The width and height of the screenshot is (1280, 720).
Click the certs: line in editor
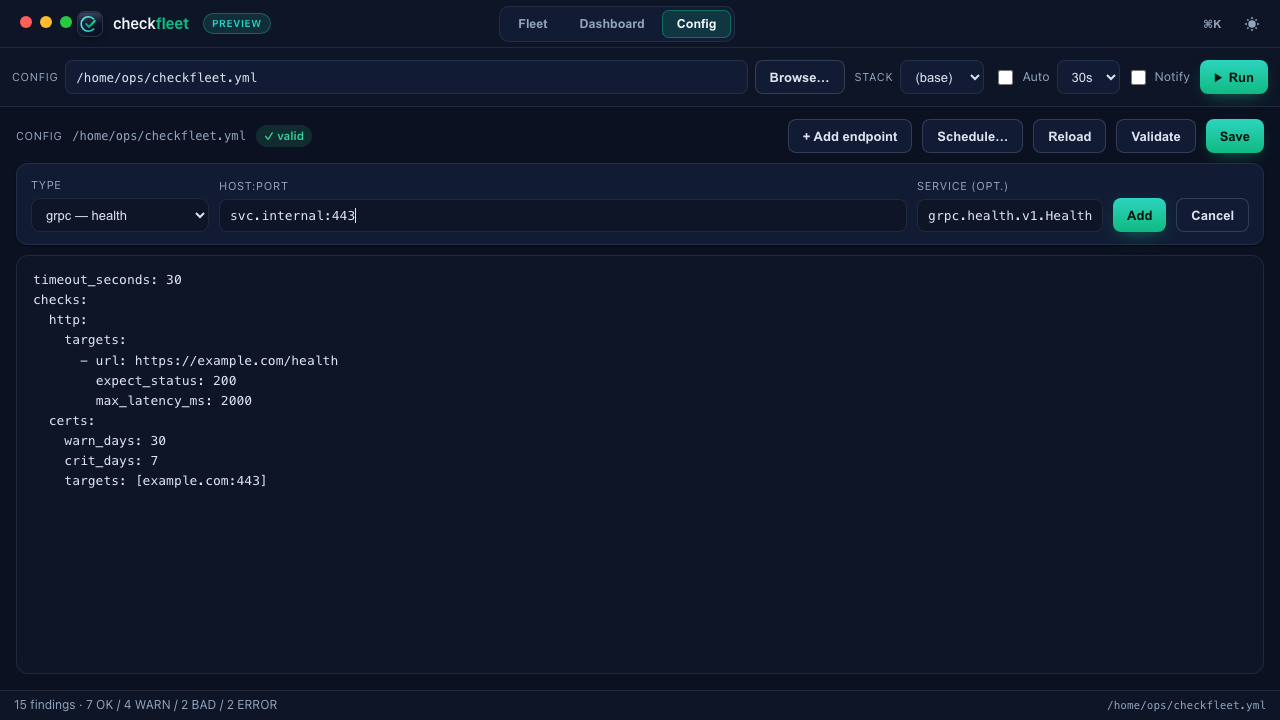(72, 420)
